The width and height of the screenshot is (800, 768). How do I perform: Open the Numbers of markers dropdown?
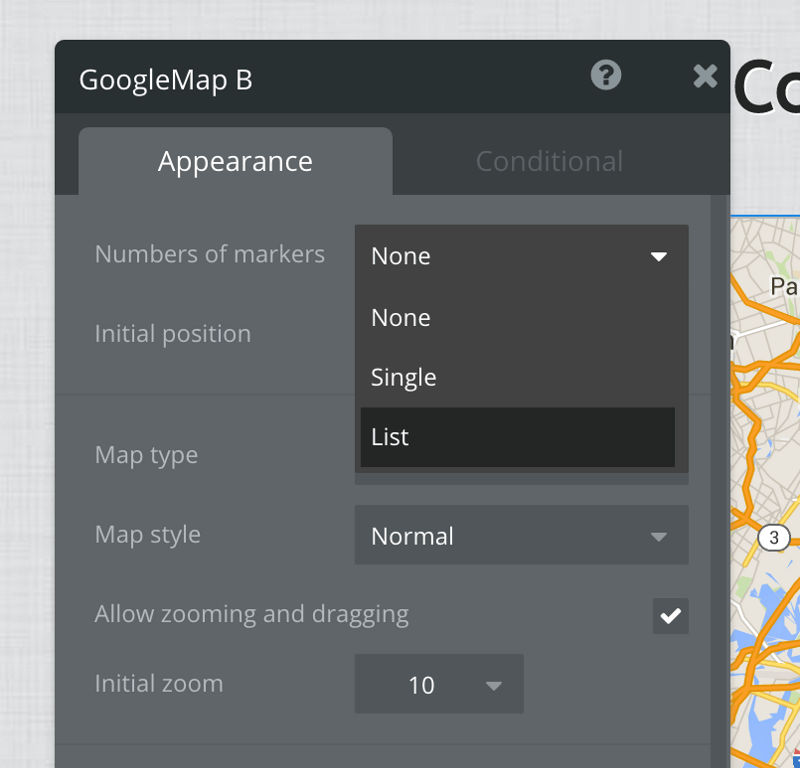[x=521, y=256]
